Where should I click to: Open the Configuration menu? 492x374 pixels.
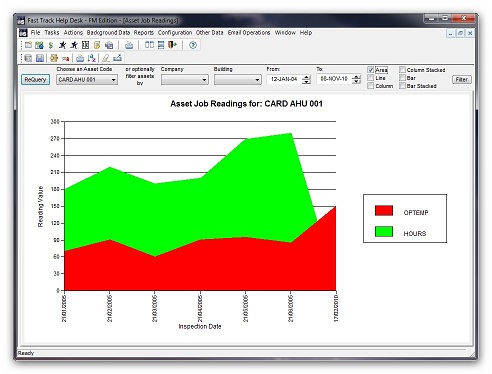(x=175, y=33)
